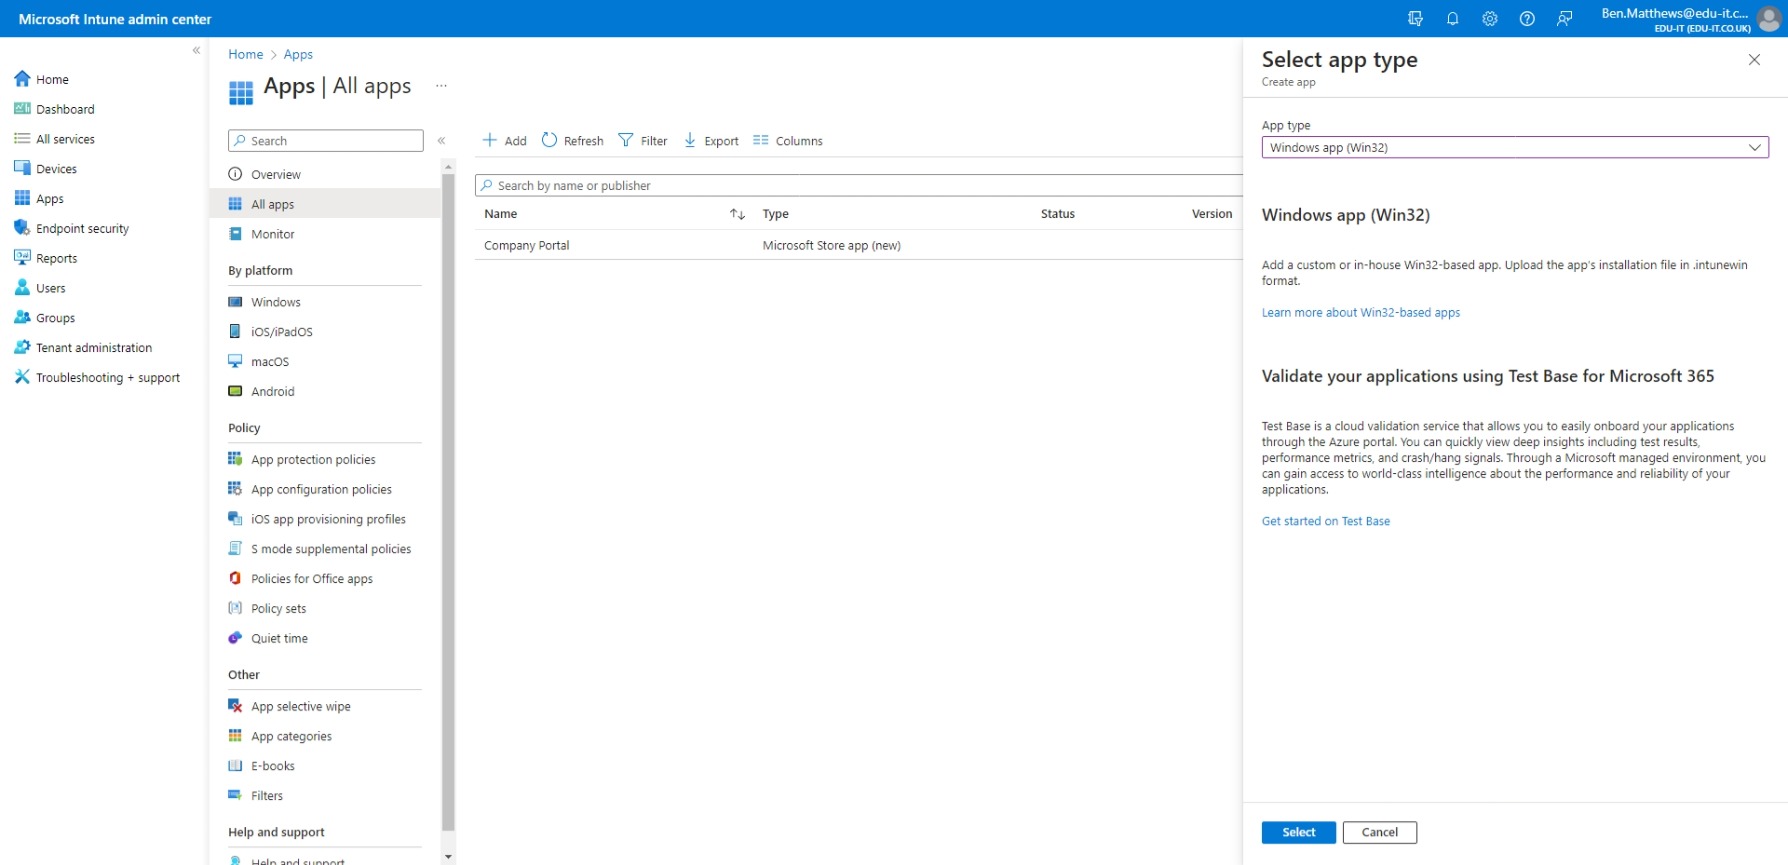Viewport: 1788px width, 865px height.
Task: Close the Select app type pane
Action: click(x=1754, y=60)
